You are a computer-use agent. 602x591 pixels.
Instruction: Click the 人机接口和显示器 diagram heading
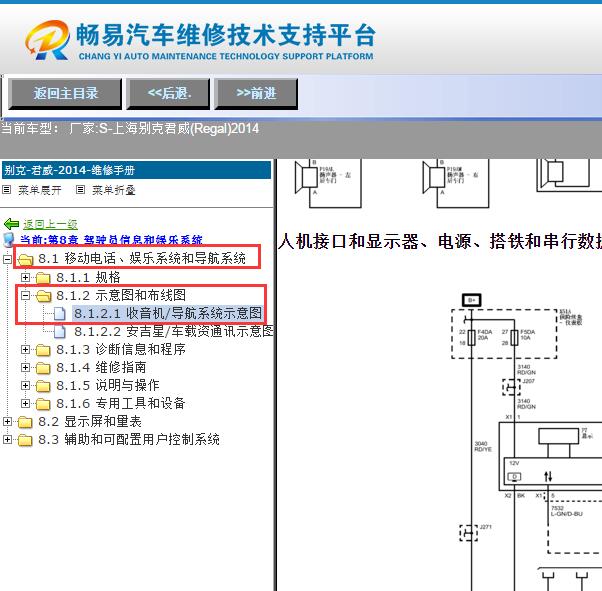click(x=440, y=242)
